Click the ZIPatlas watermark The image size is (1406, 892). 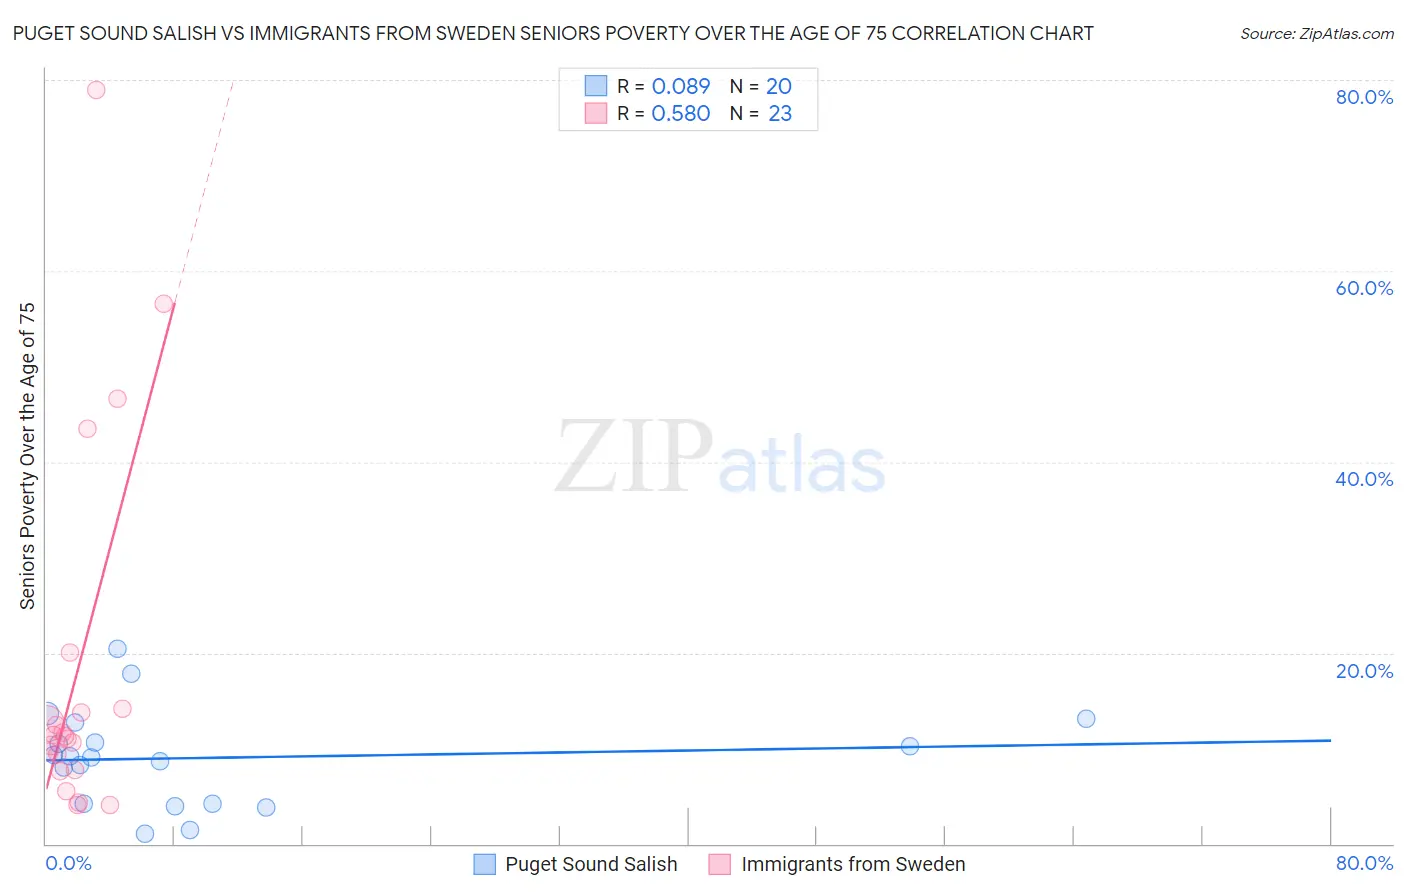coord(720,457)
